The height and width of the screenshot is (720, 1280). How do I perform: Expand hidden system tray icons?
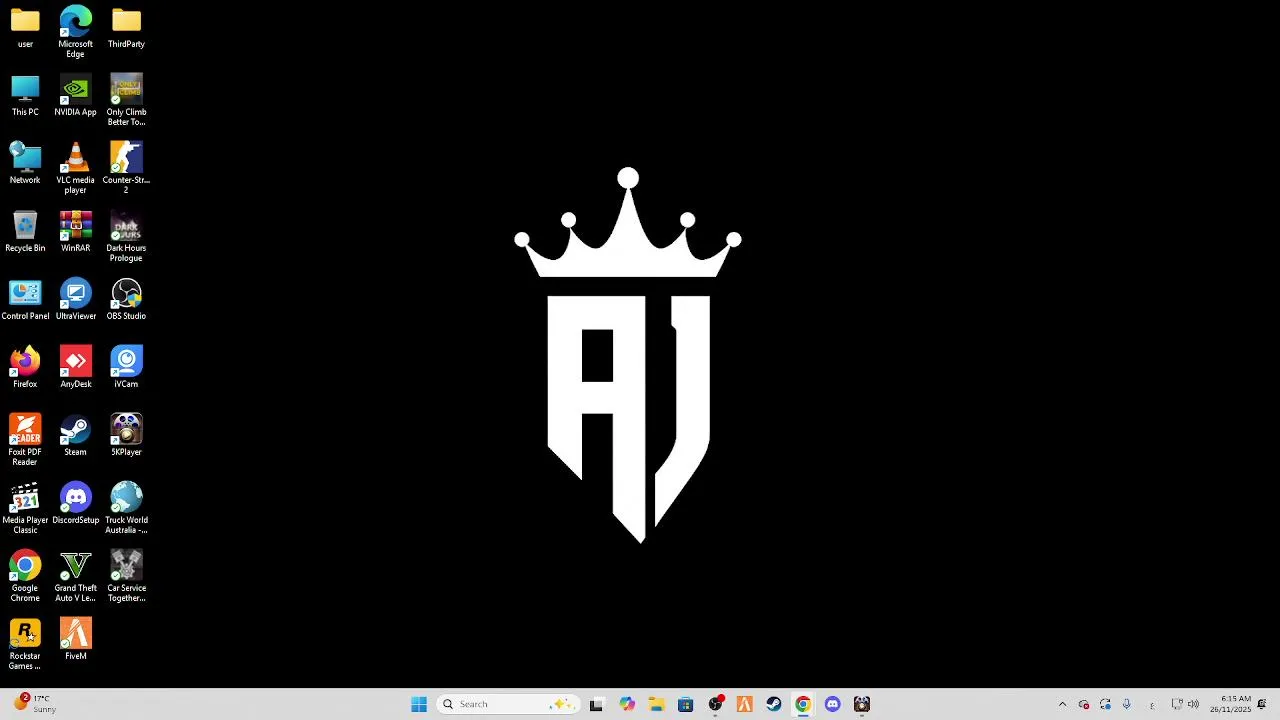click(1062, 704)
